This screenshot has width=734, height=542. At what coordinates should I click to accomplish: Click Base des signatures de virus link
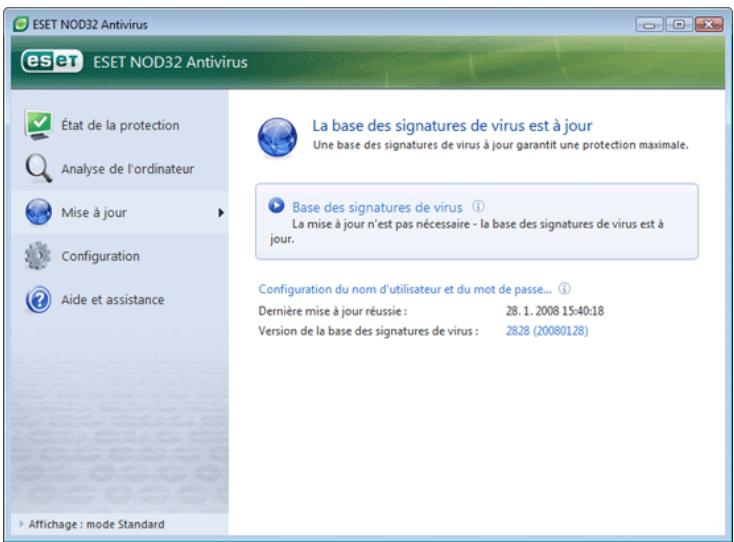377,207
